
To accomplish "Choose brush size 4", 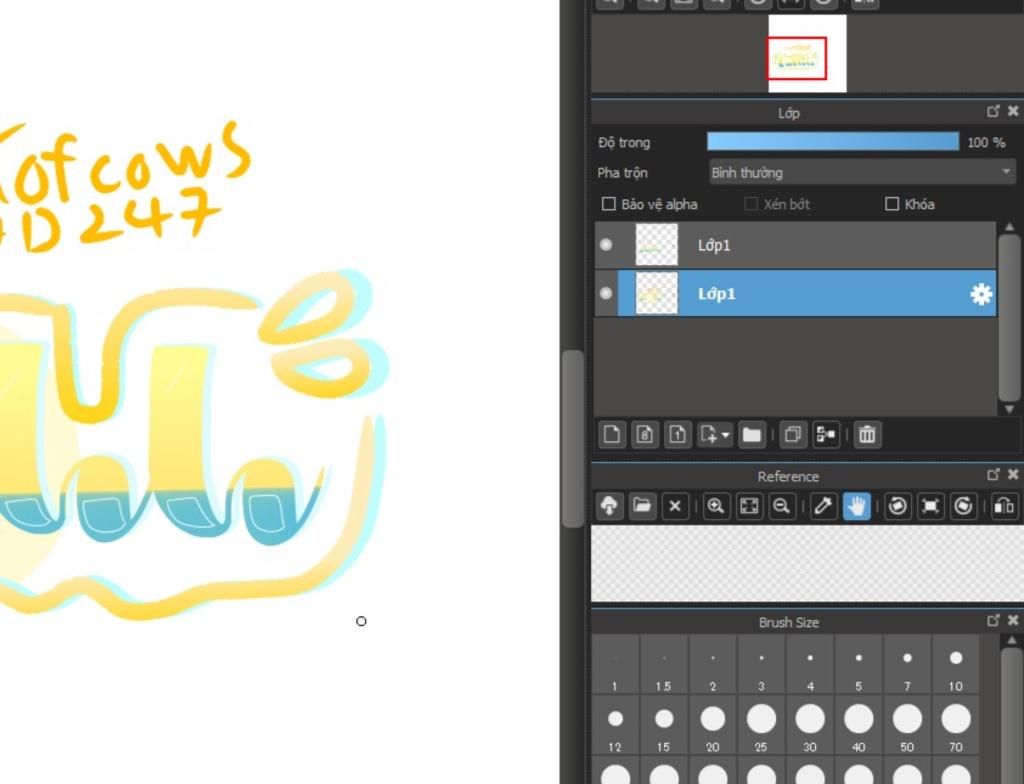I will 810,664.
